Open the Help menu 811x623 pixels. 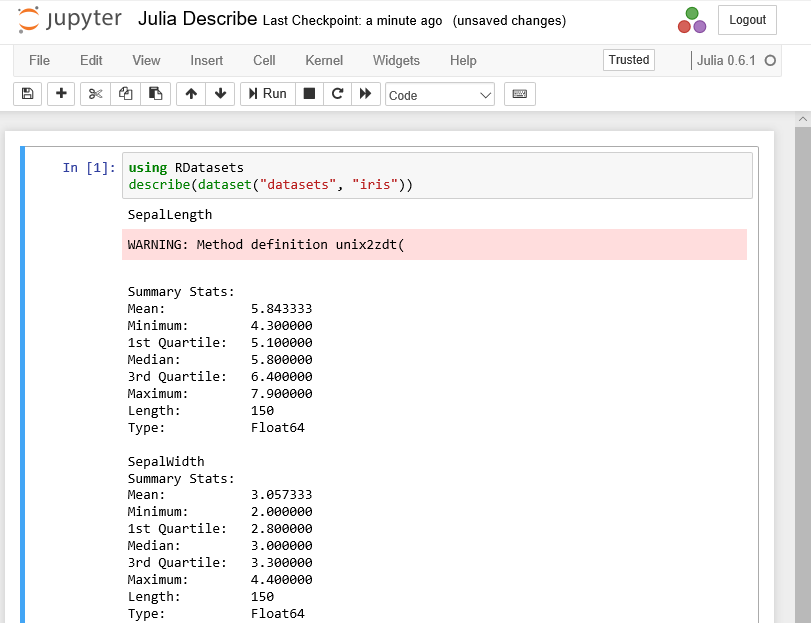463,60
